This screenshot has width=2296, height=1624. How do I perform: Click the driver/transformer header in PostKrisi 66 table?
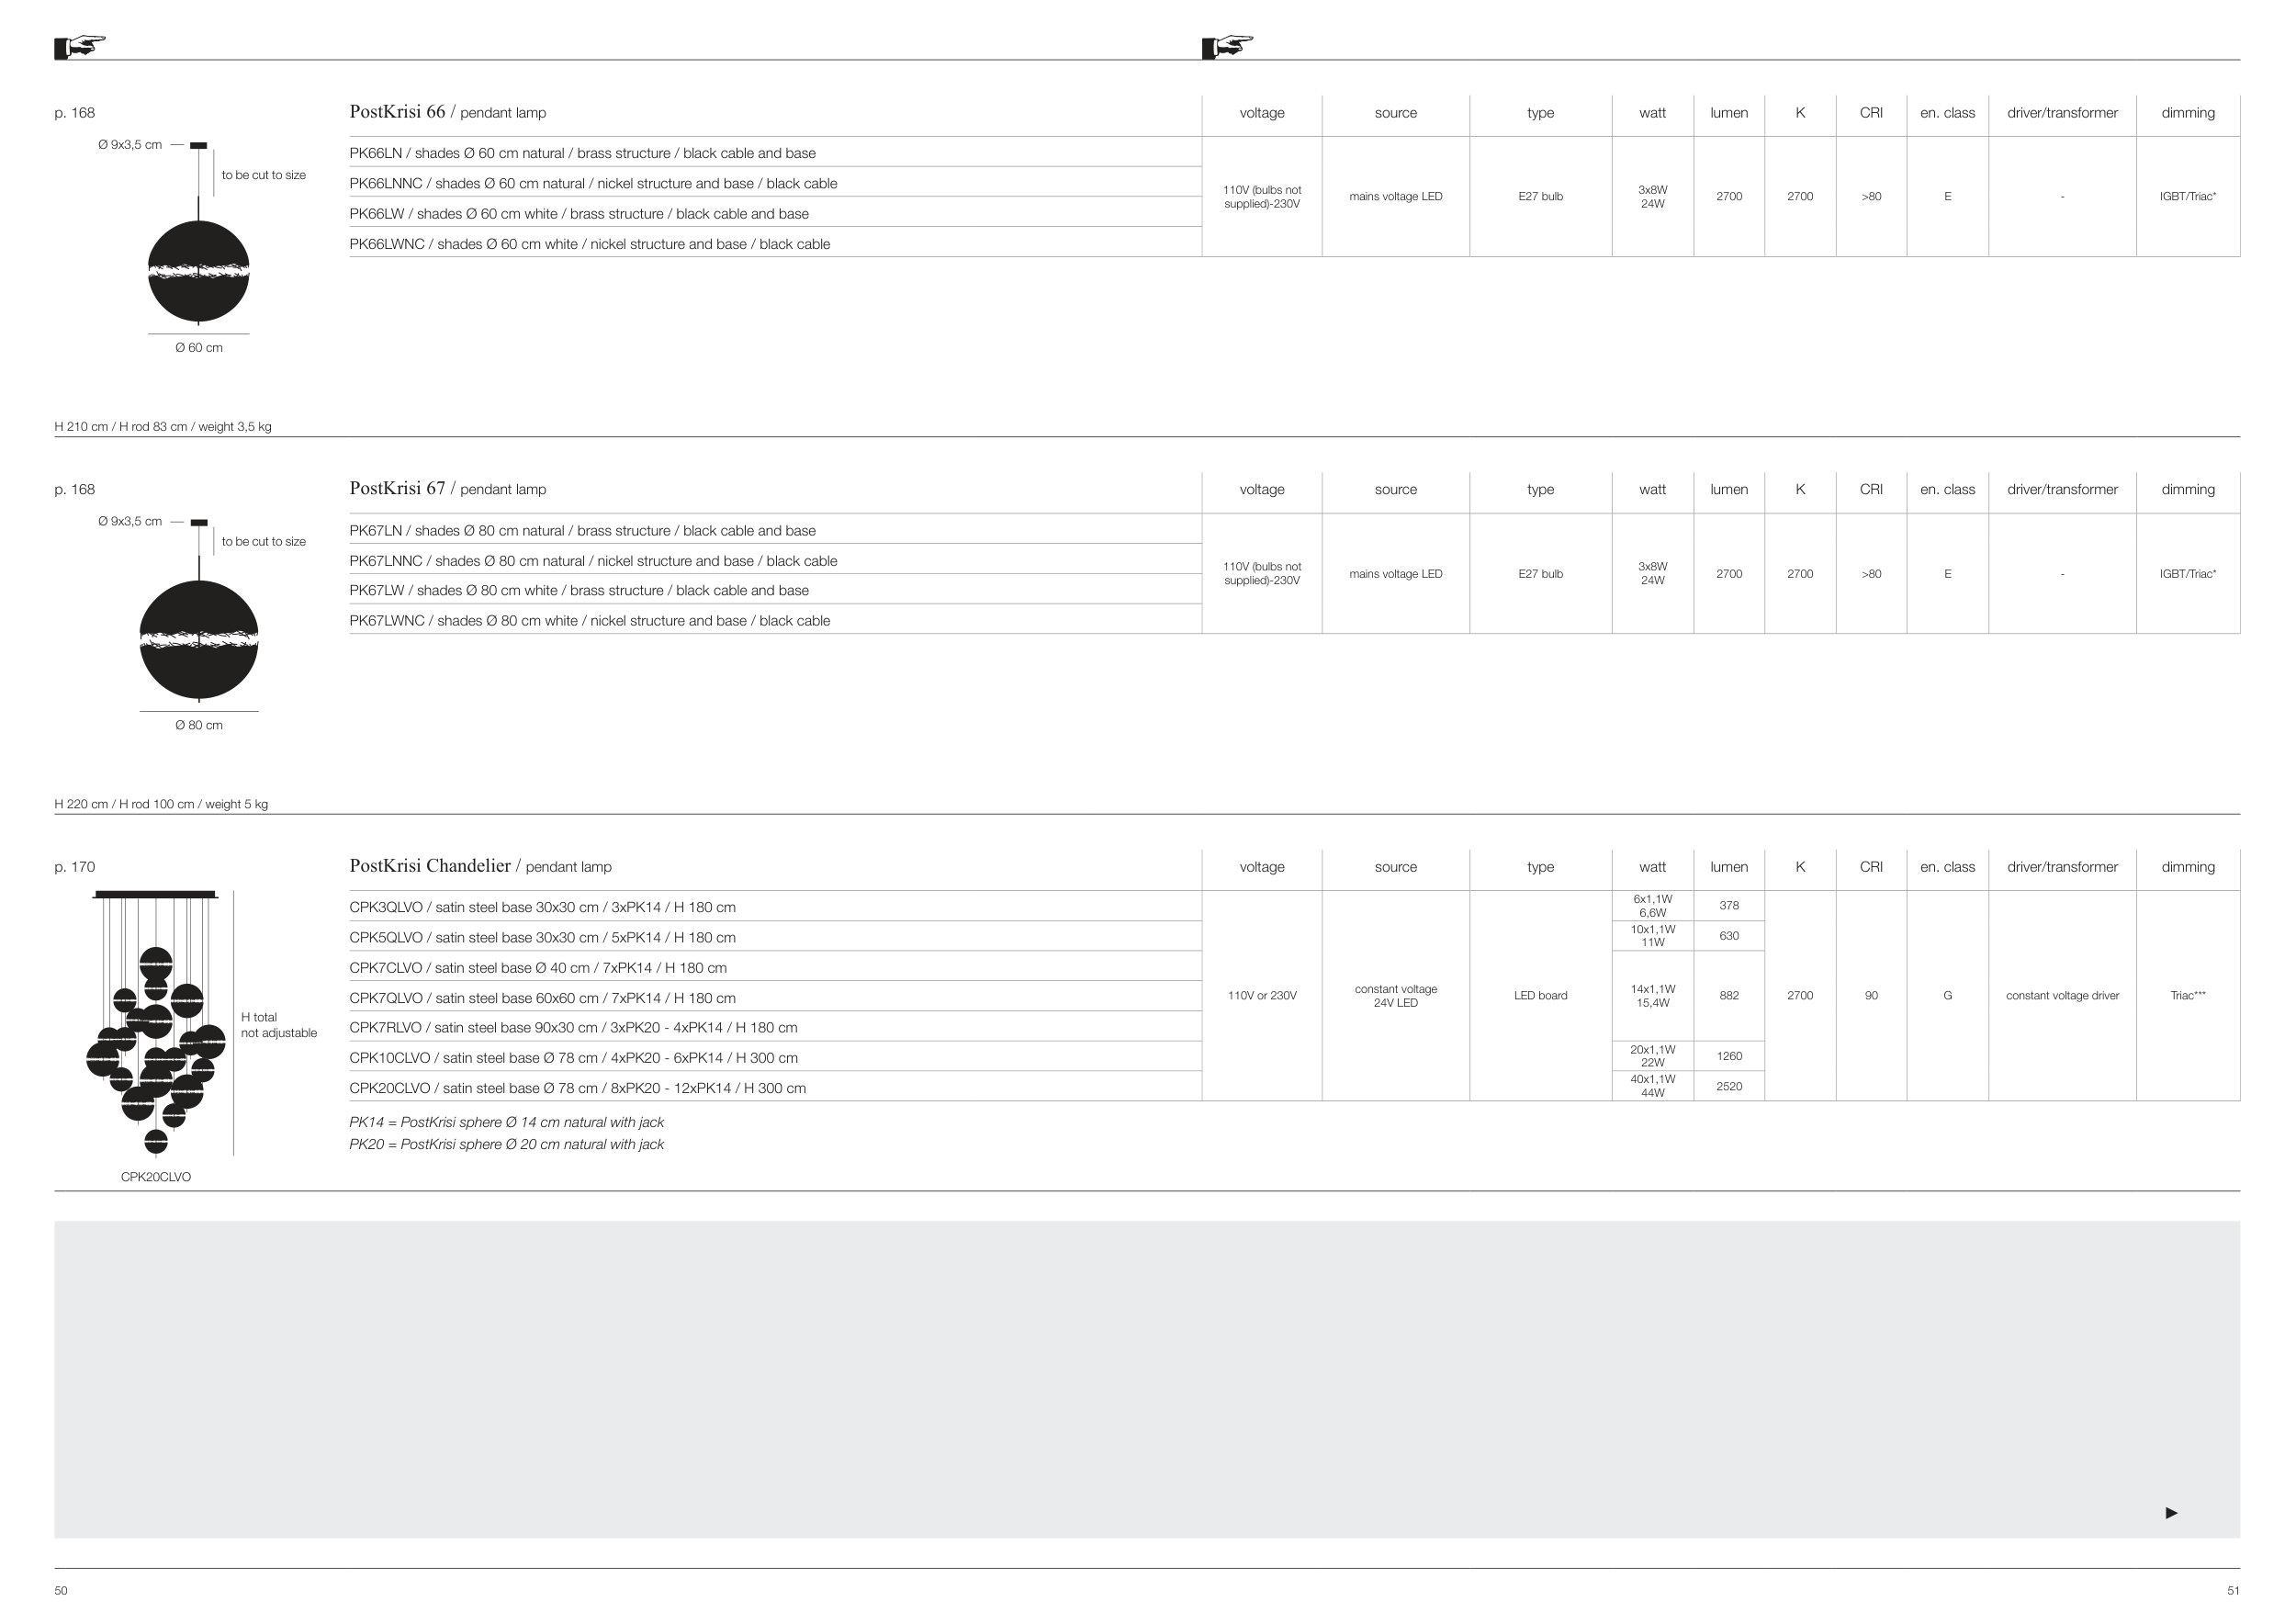[x=2062, y=113]
